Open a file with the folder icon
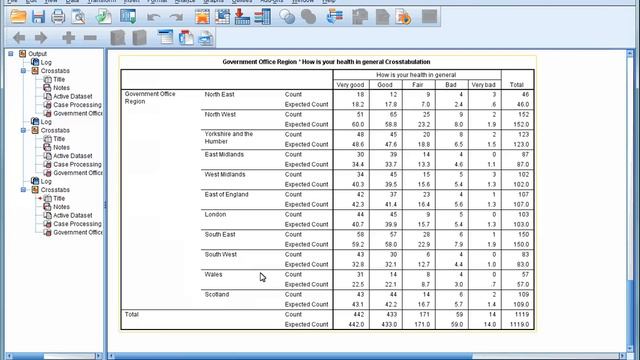The width and height of the screenshot is (640, 360). (x=18, y=17)
